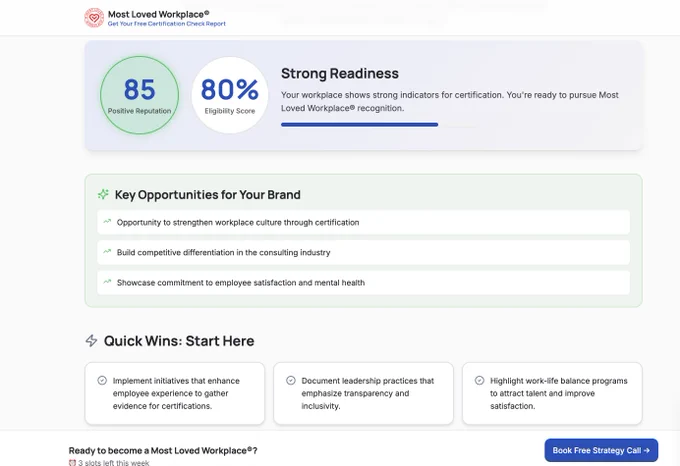Click the Key Opportunities for Your Brand heading
The image size is (680, 466).
207,195
